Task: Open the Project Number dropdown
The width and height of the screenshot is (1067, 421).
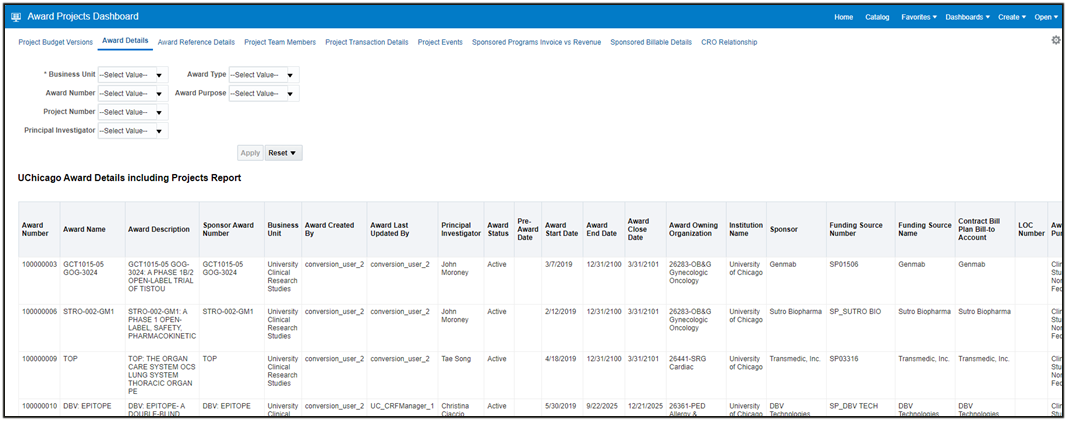Action: [133, 112]
